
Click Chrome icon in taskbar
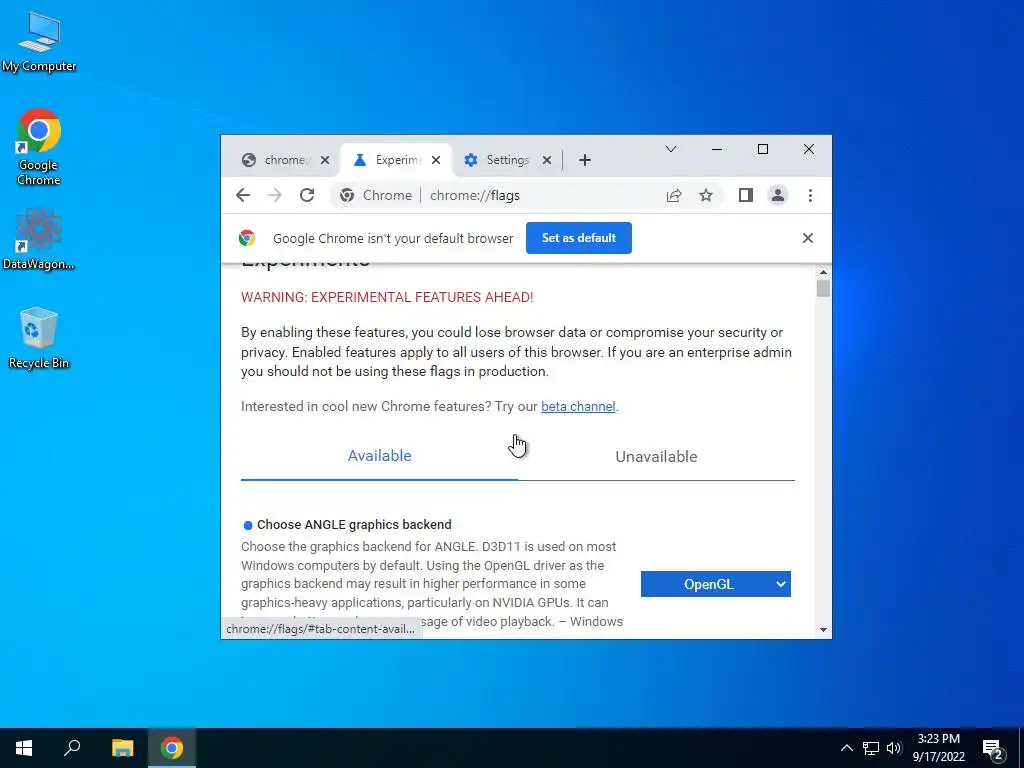click(172, 748)
